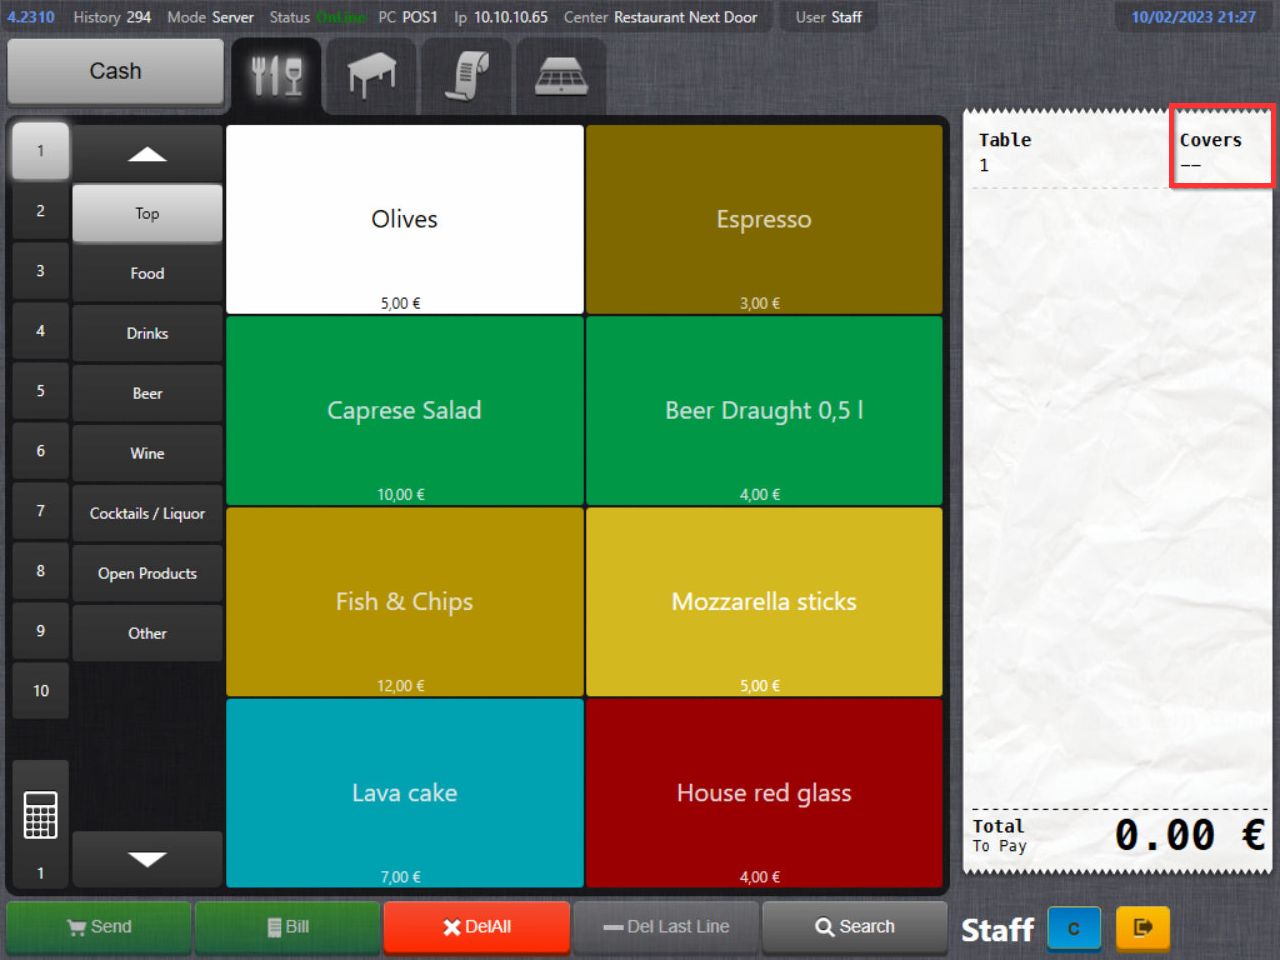
Task: Open the calculator keypad
Action: [x=40, y=815]
